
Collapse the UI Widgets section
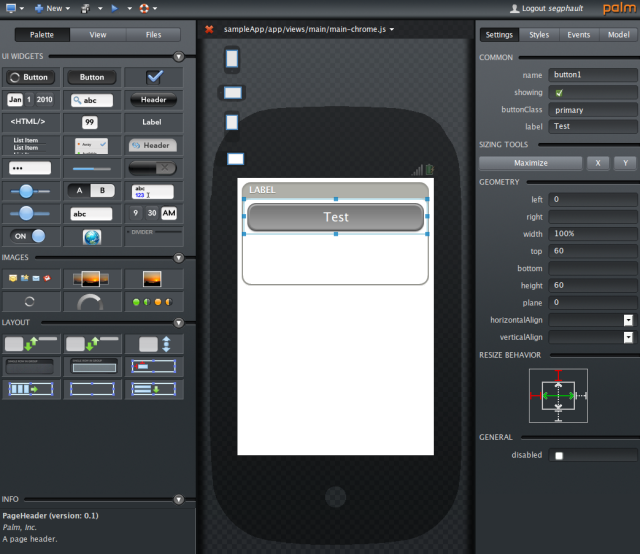pyautogui.click(x=179, y=56)
